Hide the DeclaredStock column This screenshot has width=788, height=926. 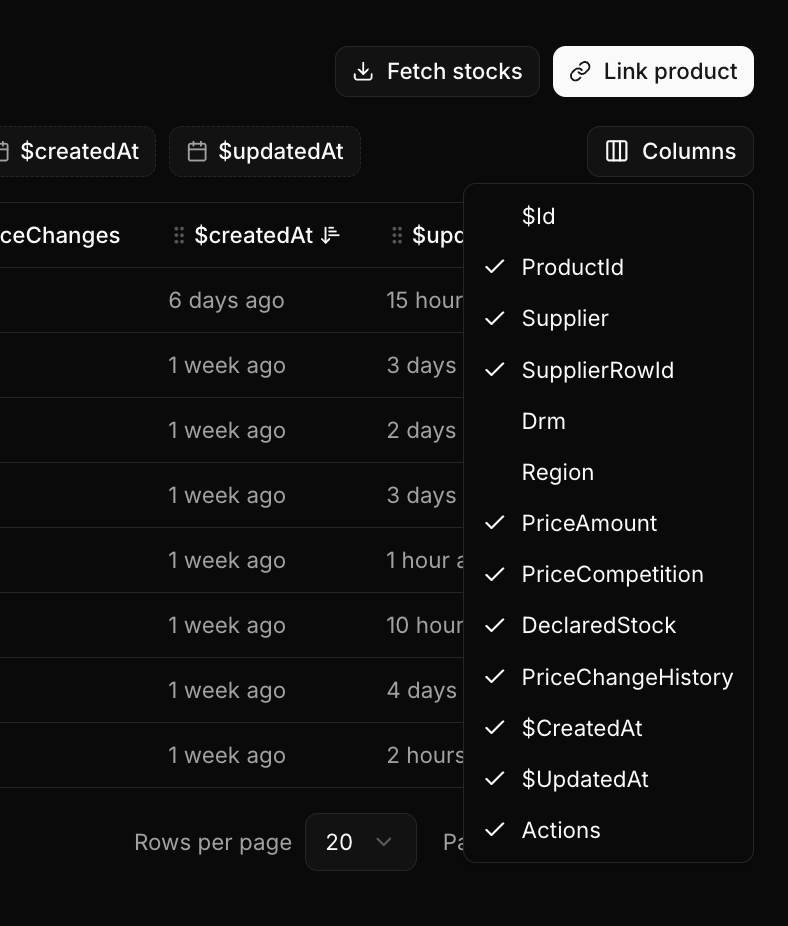(598, 625)
